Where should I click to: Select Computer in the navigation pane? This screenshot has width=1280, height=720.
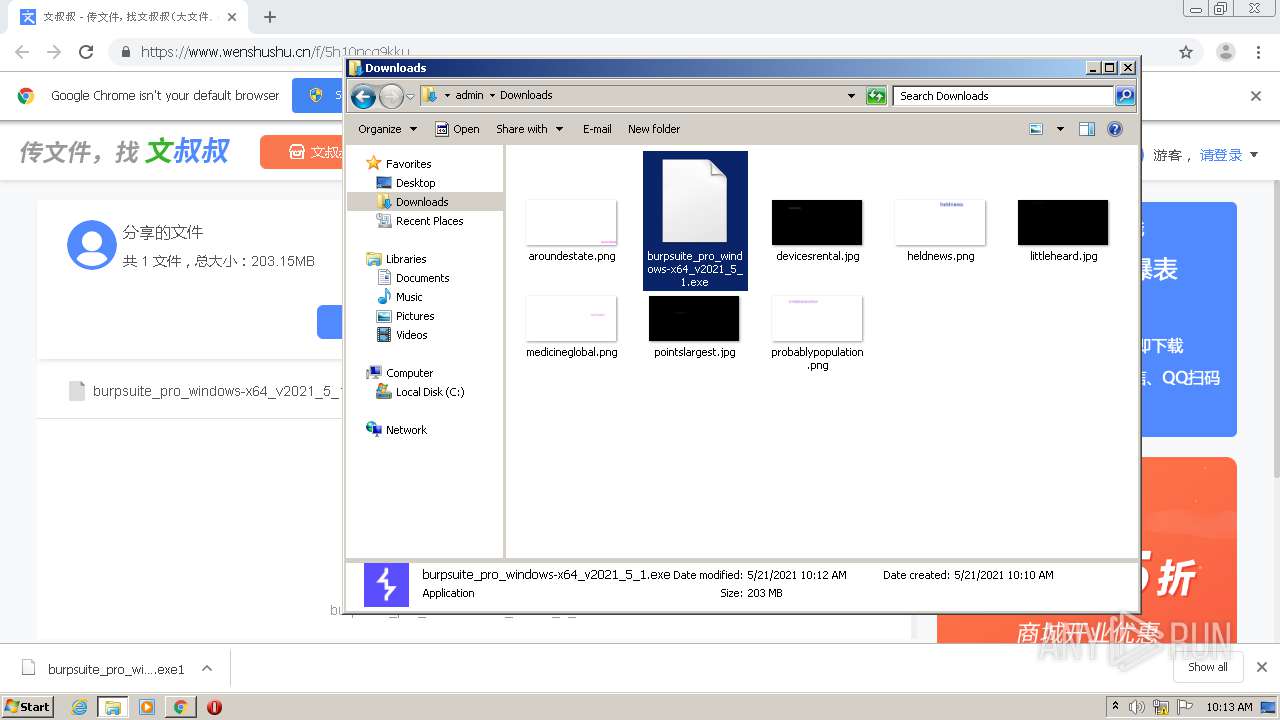pyautogui.click(x=409, y=373)
